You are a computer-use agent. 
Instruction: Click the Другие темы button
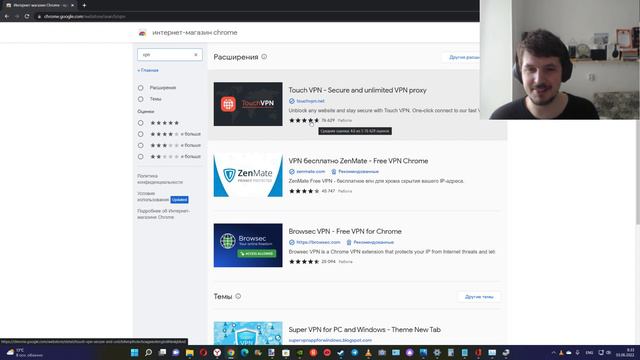[479, 297]
